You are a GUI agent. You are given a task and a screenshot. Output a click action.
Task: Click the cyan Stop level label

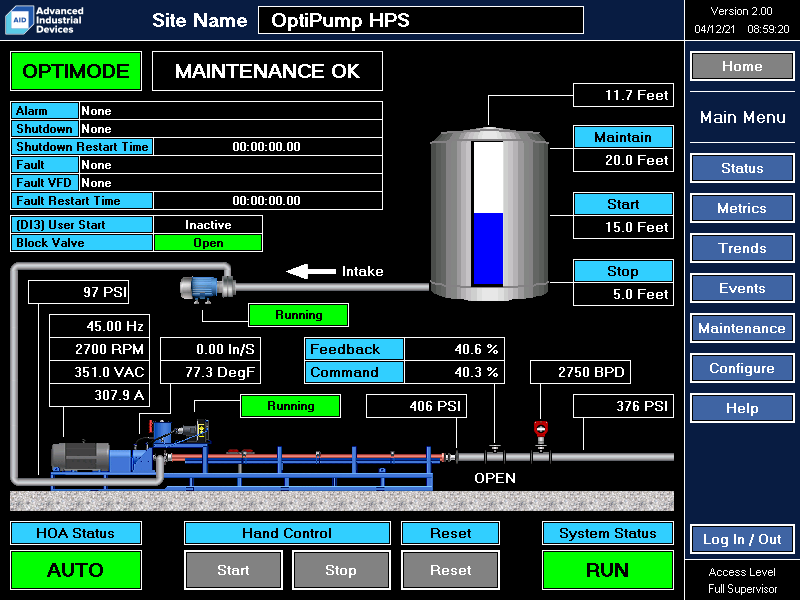[x=623, y=271]
